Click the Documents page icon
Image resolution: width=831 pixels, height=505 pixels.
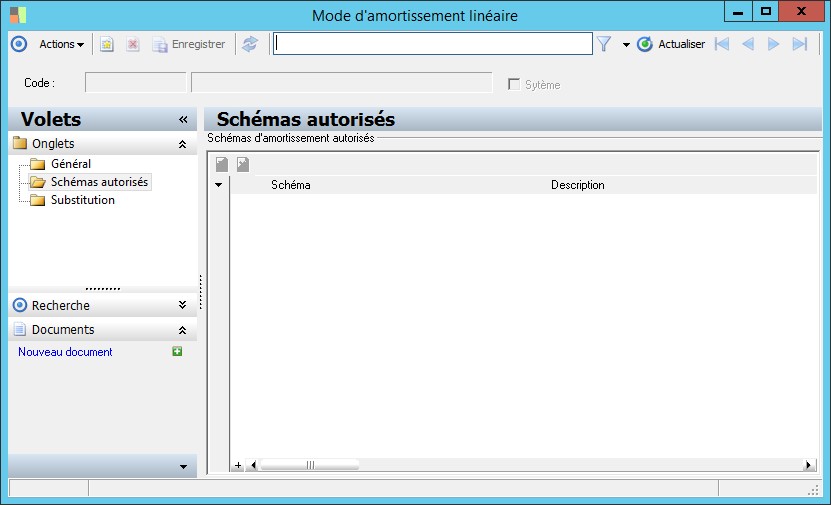20,329
